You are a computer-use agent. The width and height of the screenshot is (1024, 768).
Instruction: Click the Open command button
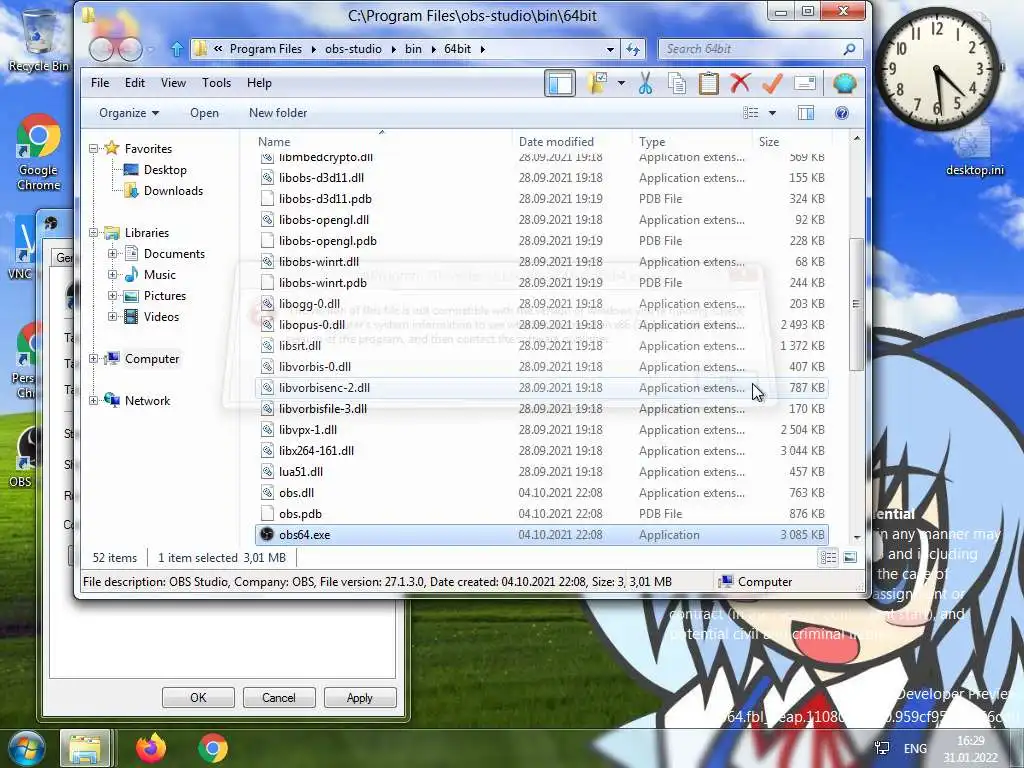click(x=204, y=113)
